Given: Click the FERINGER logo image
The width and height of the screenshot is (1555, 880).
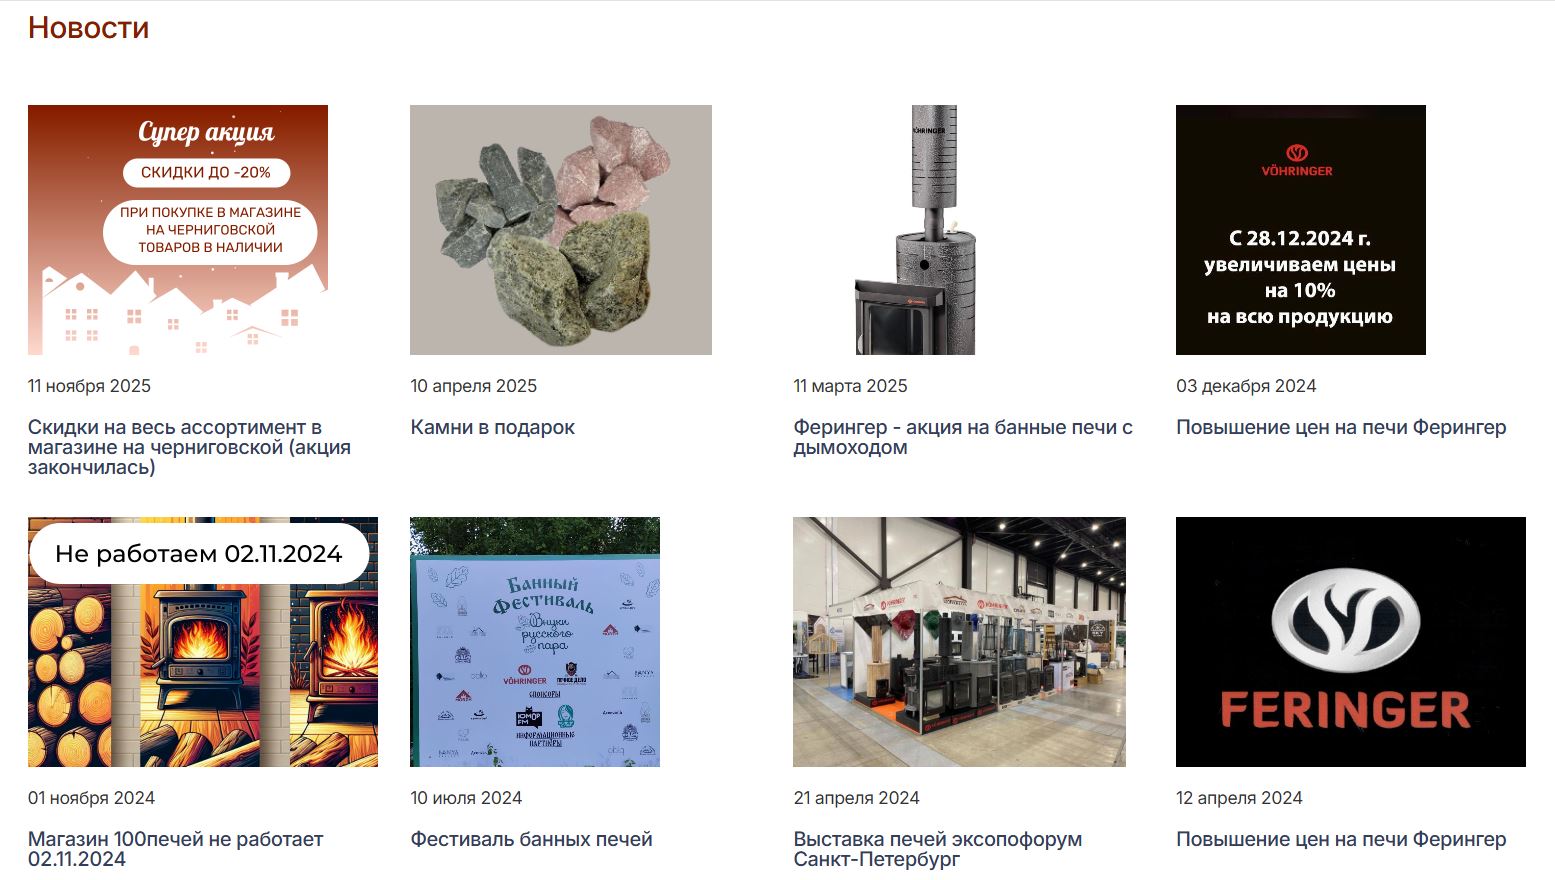Looking at the screenshot, I should (1351, 642).
